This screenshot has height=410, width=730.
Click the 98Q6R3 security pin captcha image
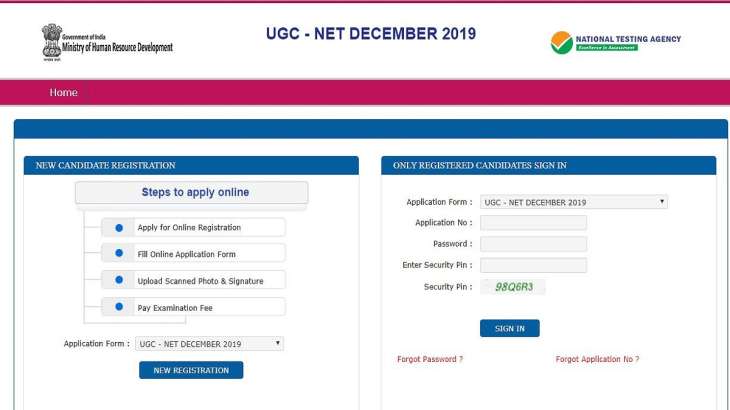click(x=514, y=287)
